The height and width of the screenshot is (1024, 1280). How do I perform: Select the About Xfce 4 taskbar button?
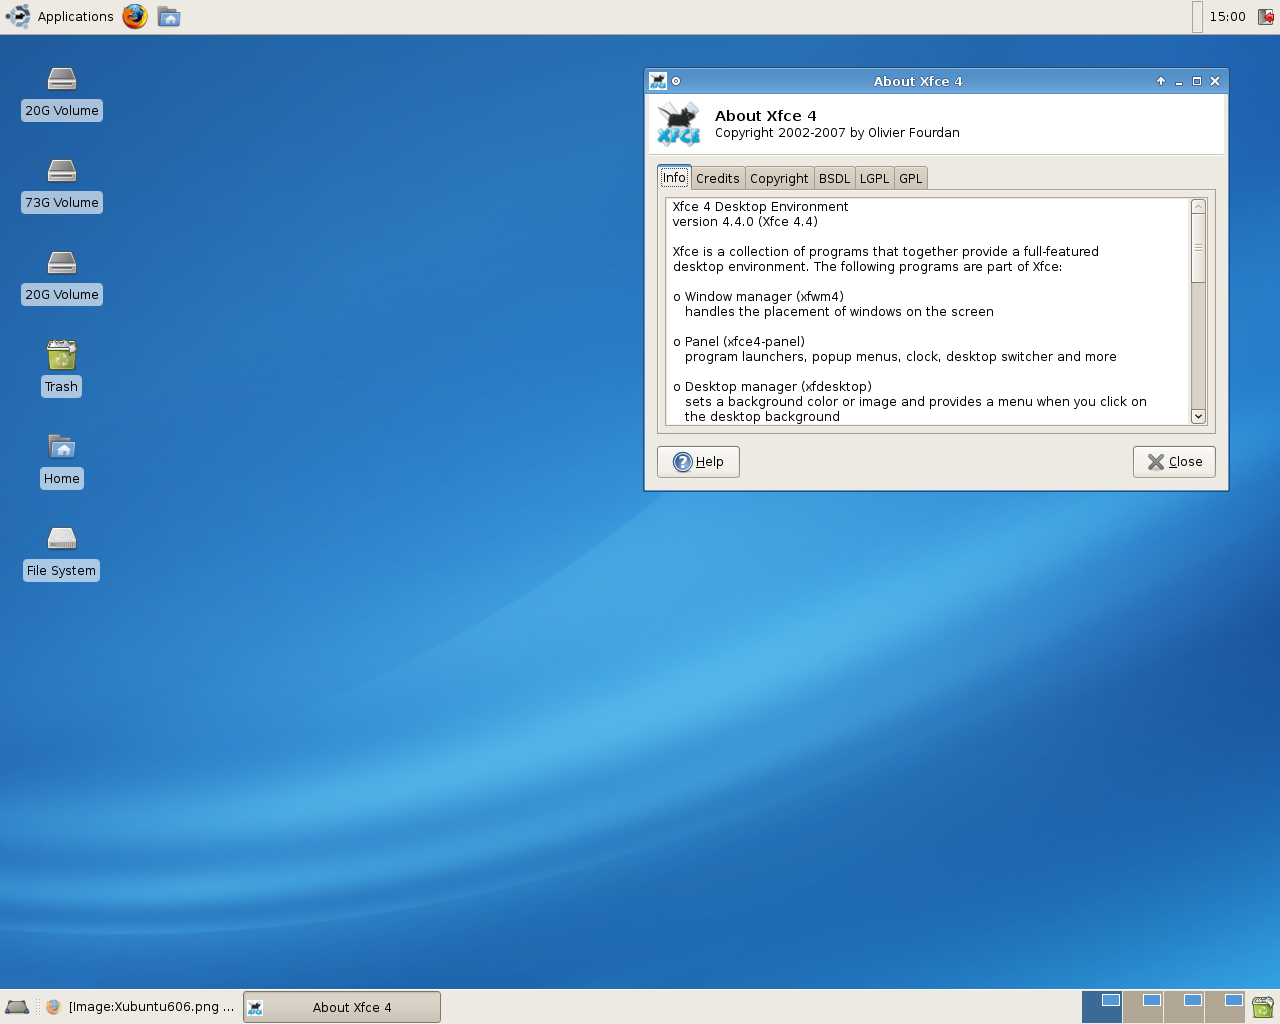point(342,1007)
